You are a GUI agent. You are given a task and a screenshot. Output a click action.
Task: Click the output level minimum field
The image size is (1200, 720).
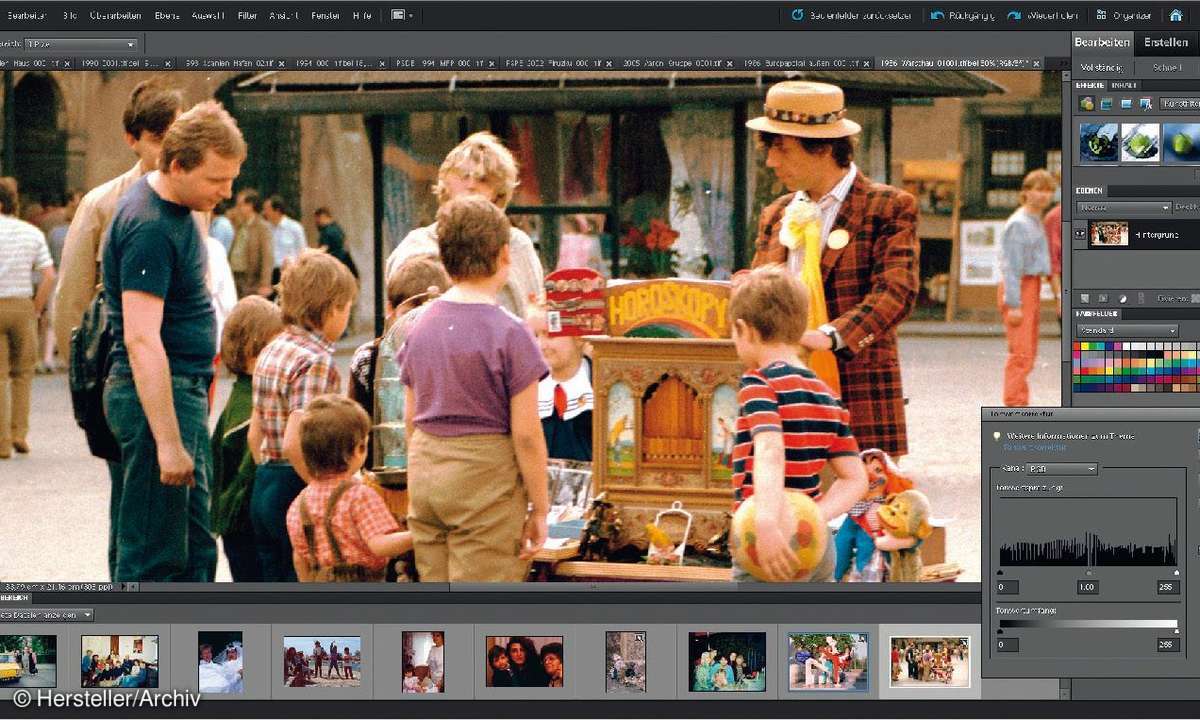click(1007, 645)
